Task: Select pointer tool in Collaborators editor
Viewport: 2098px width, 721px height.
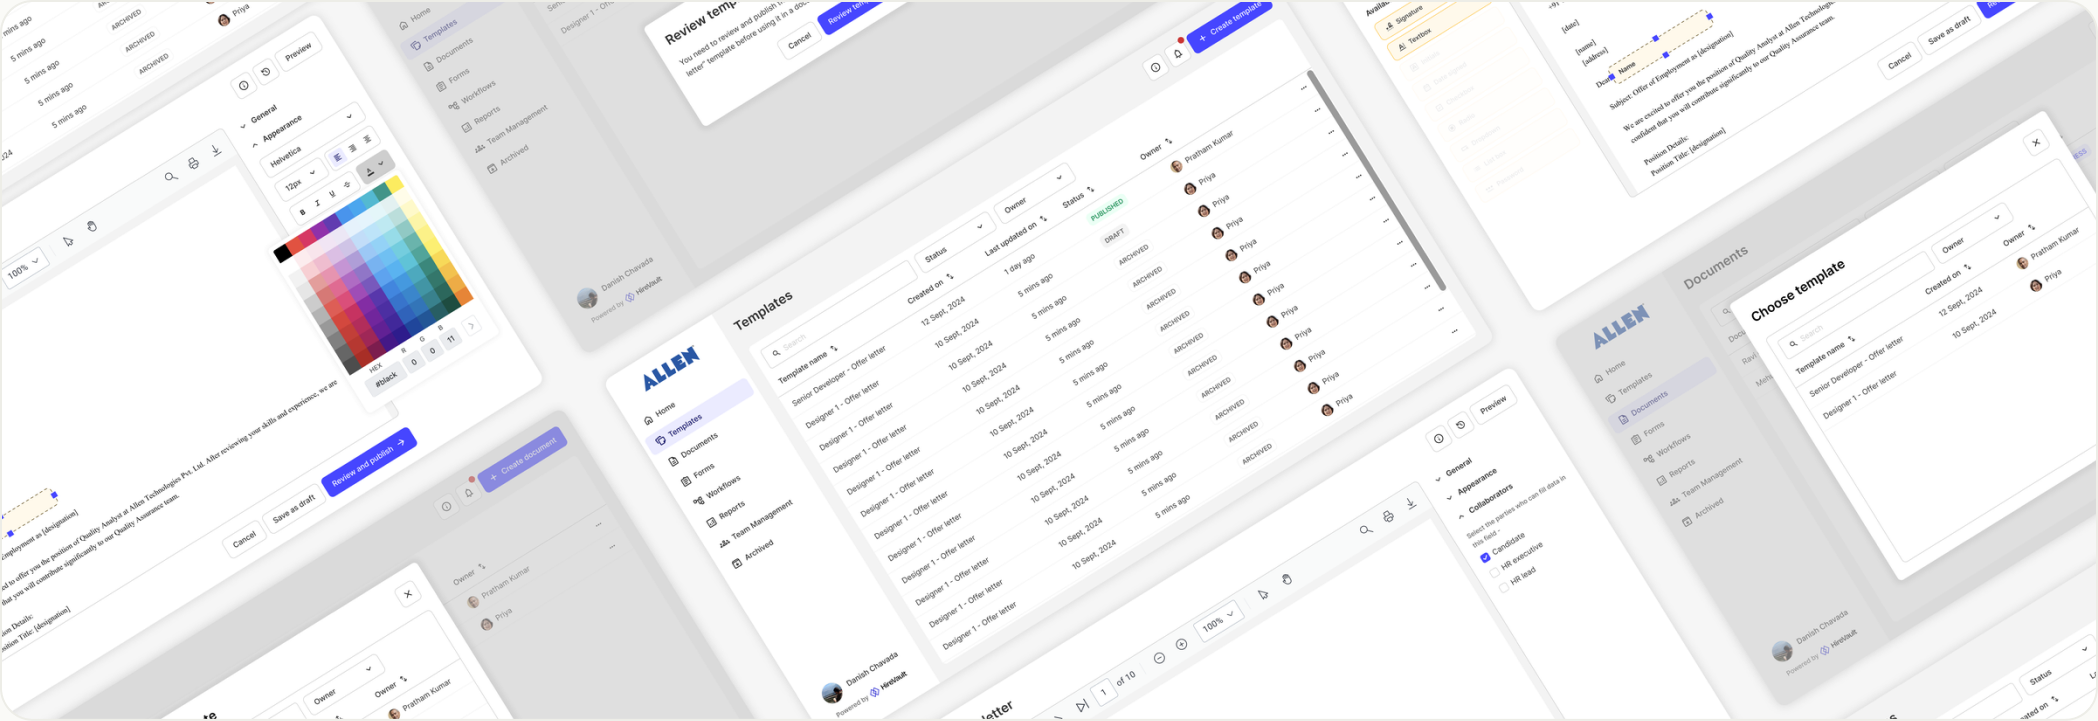Action: pos(1263,594)
